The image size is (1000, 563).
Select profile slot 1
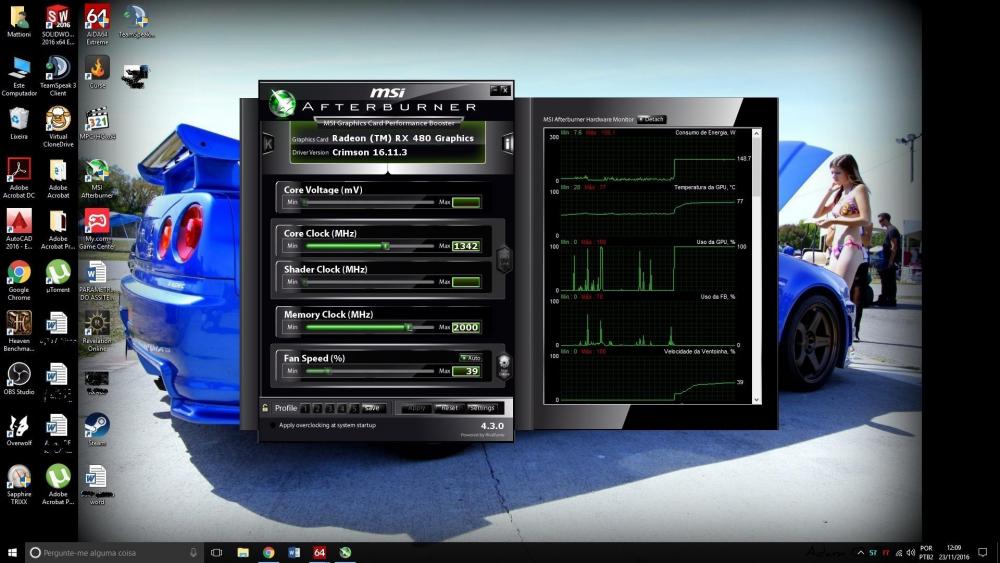click(305, 408)
